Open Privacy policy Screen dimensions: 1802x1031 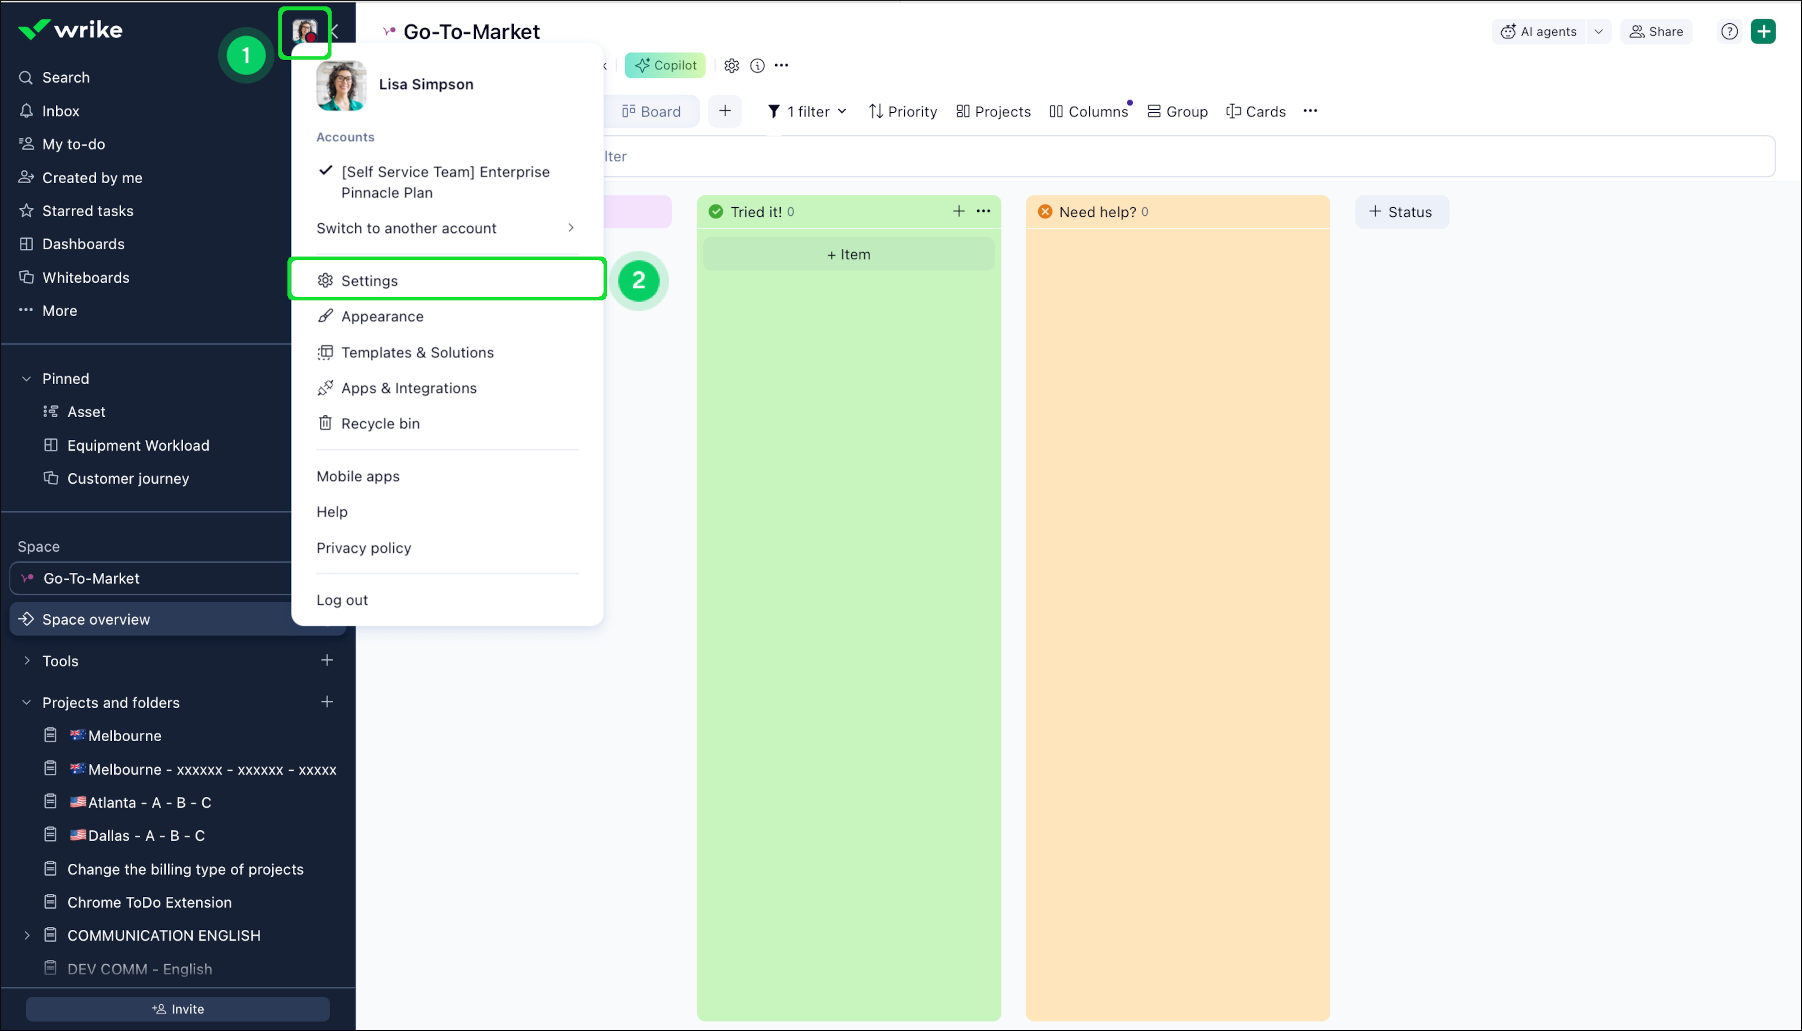[x=364, y=548]
